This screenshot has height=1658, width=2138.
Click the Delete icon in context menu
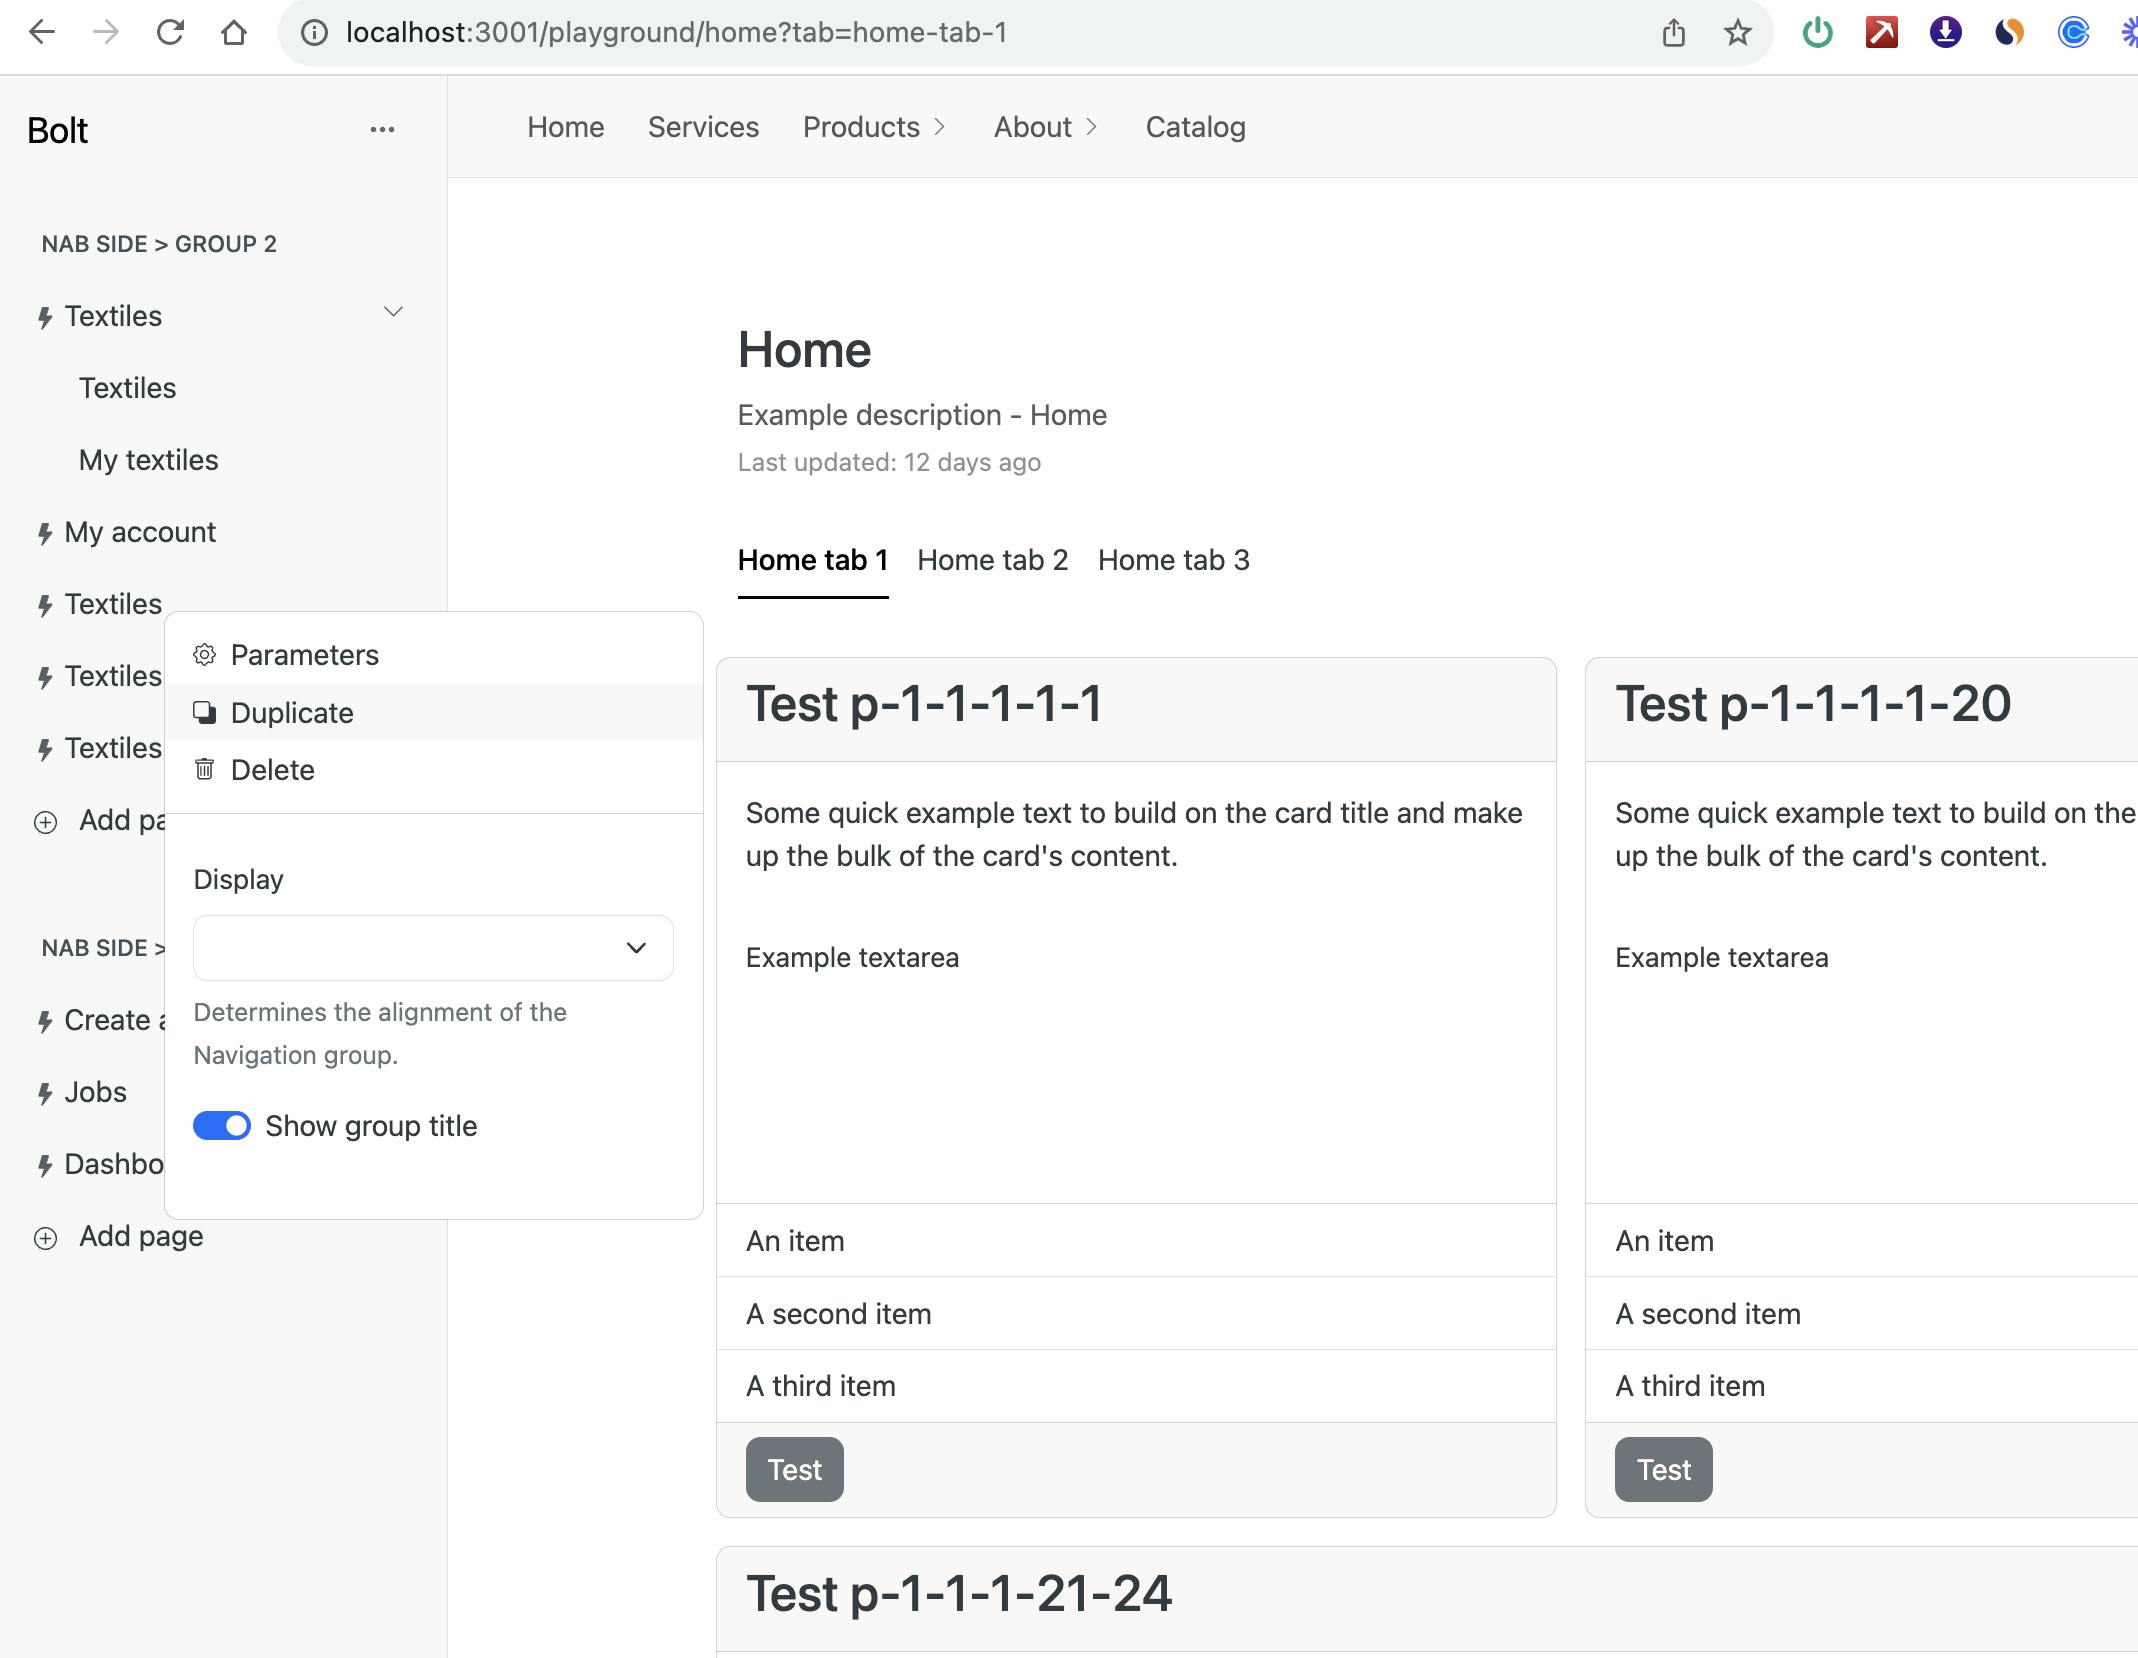(207, 769)
